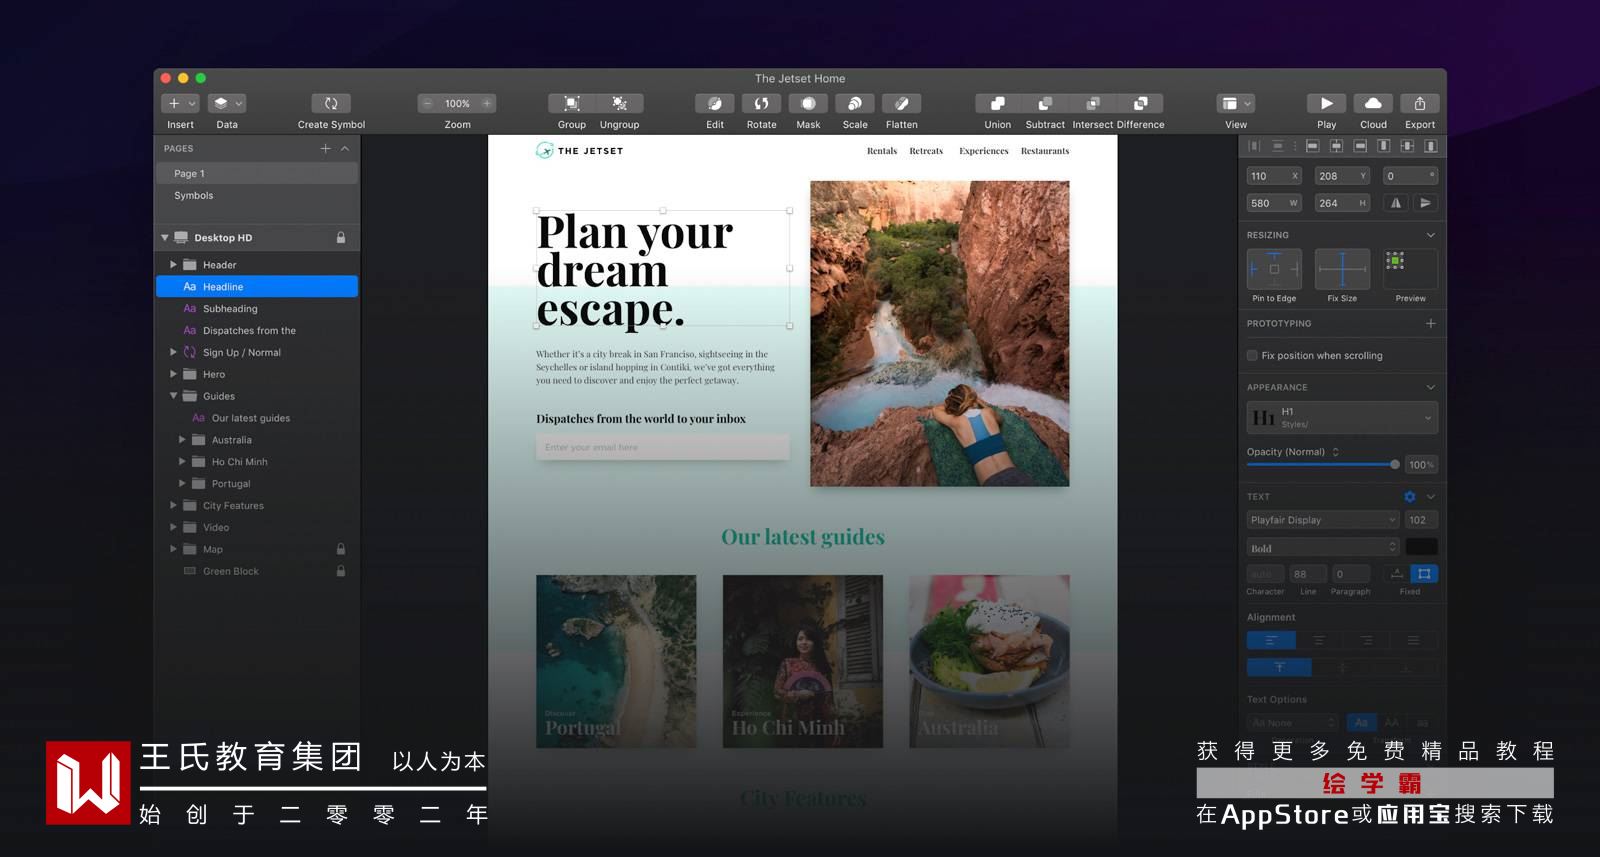Click the opacity slider handle
This screenshot has width=1600, height=857.
1395,464
